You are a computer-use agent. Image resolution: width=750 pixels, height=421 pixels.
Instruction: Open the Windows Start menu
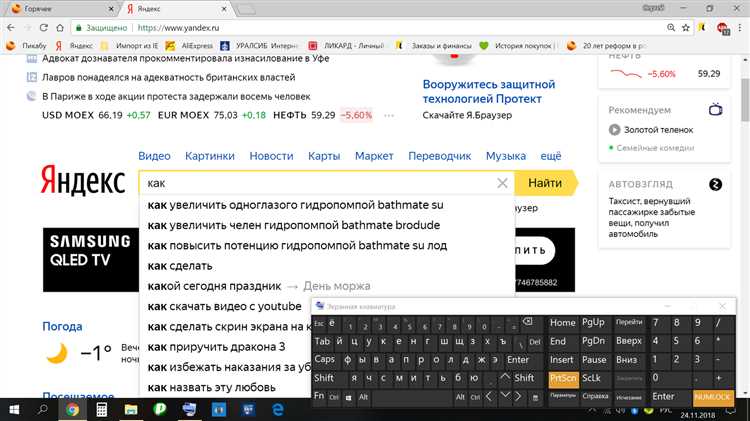pos(14,410)
